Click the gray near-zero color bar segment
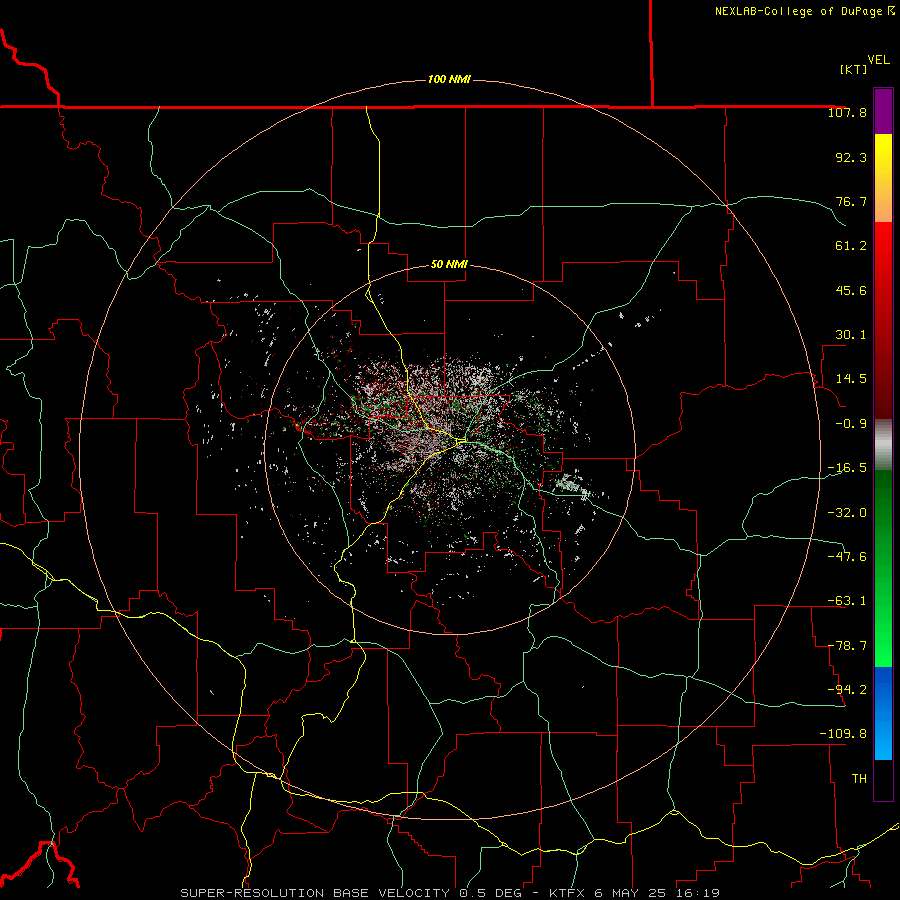The image size is (900, 900). point(883,445)
